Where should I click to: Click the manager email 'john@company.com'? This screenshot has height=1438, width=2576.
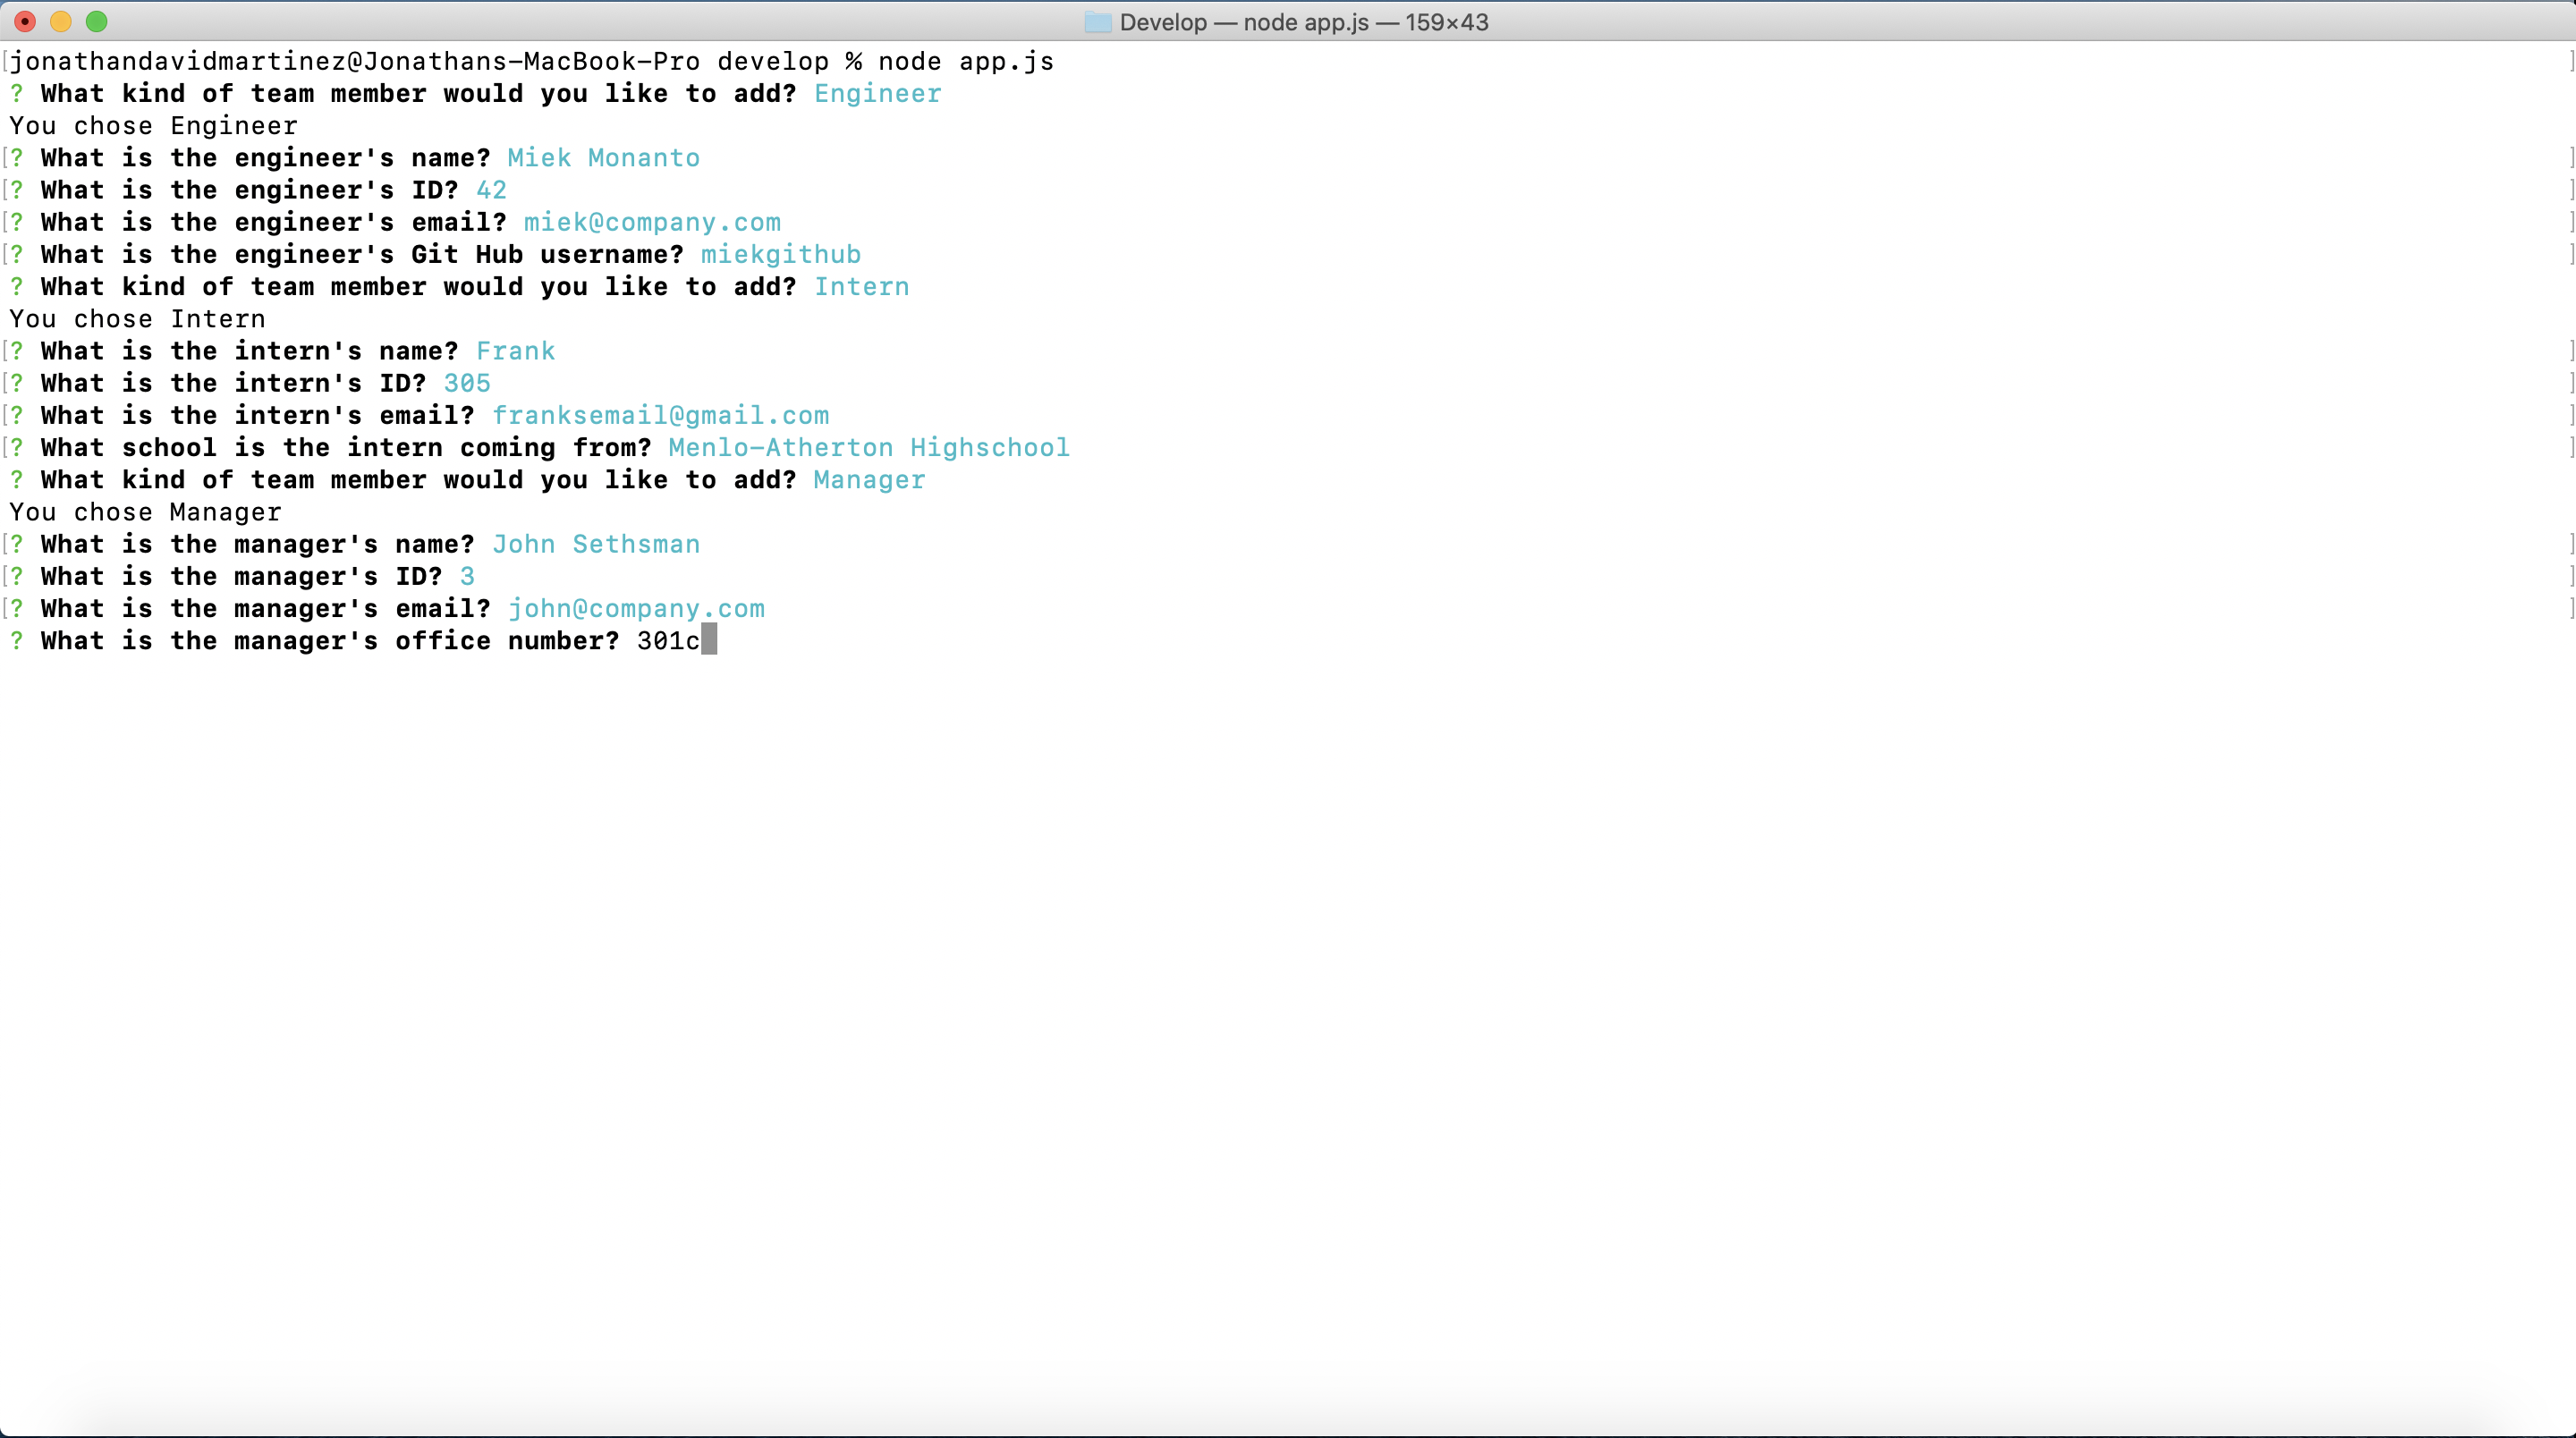[x=636, y=608]
